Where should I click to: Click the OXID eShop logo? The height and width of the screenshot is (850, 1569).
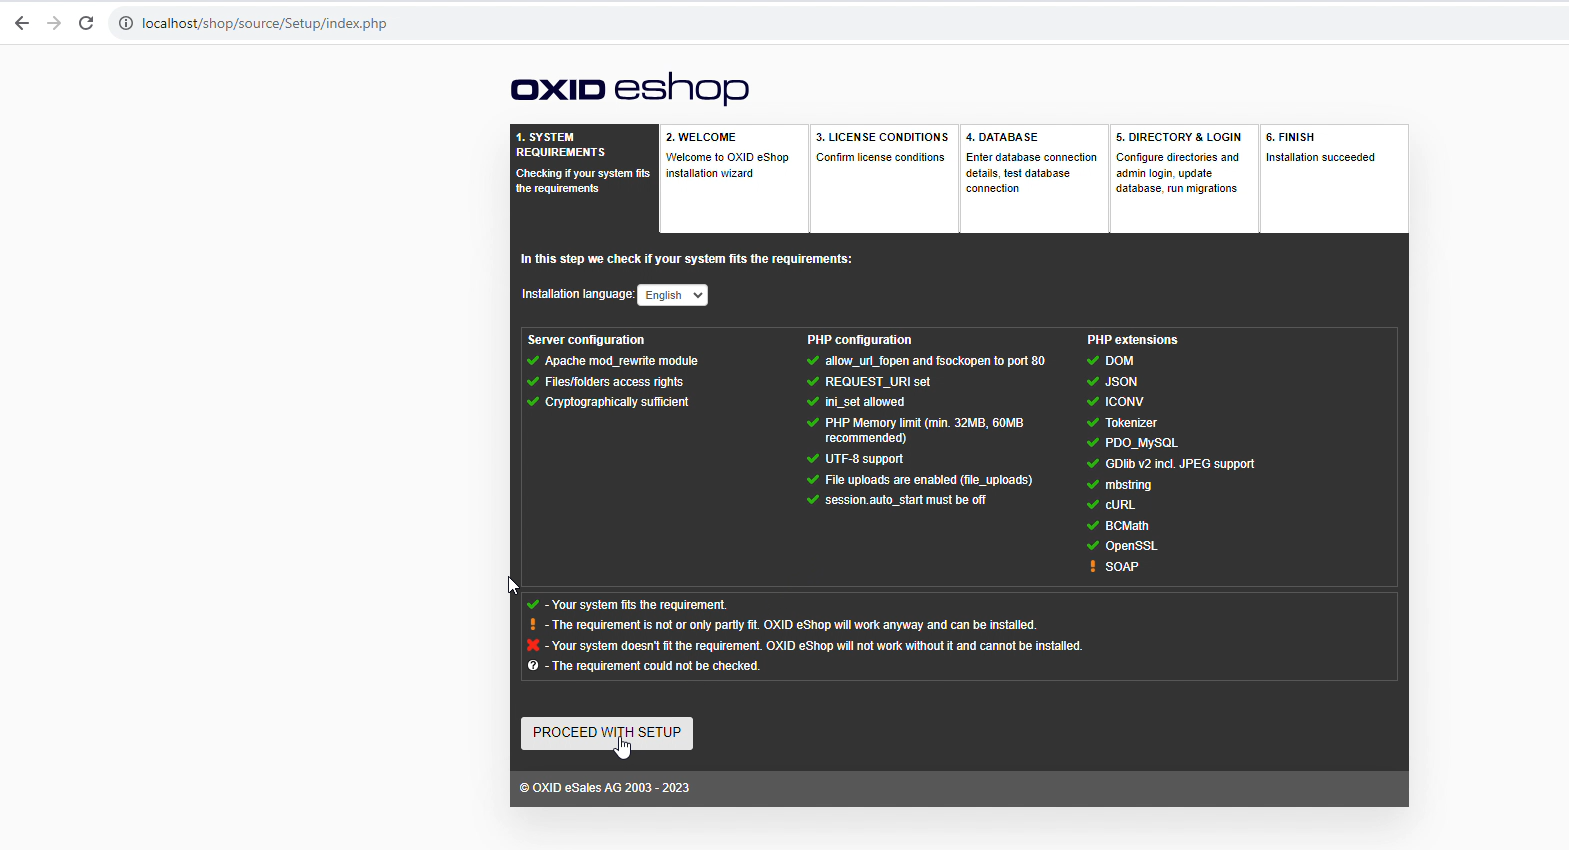pos(629,88)
